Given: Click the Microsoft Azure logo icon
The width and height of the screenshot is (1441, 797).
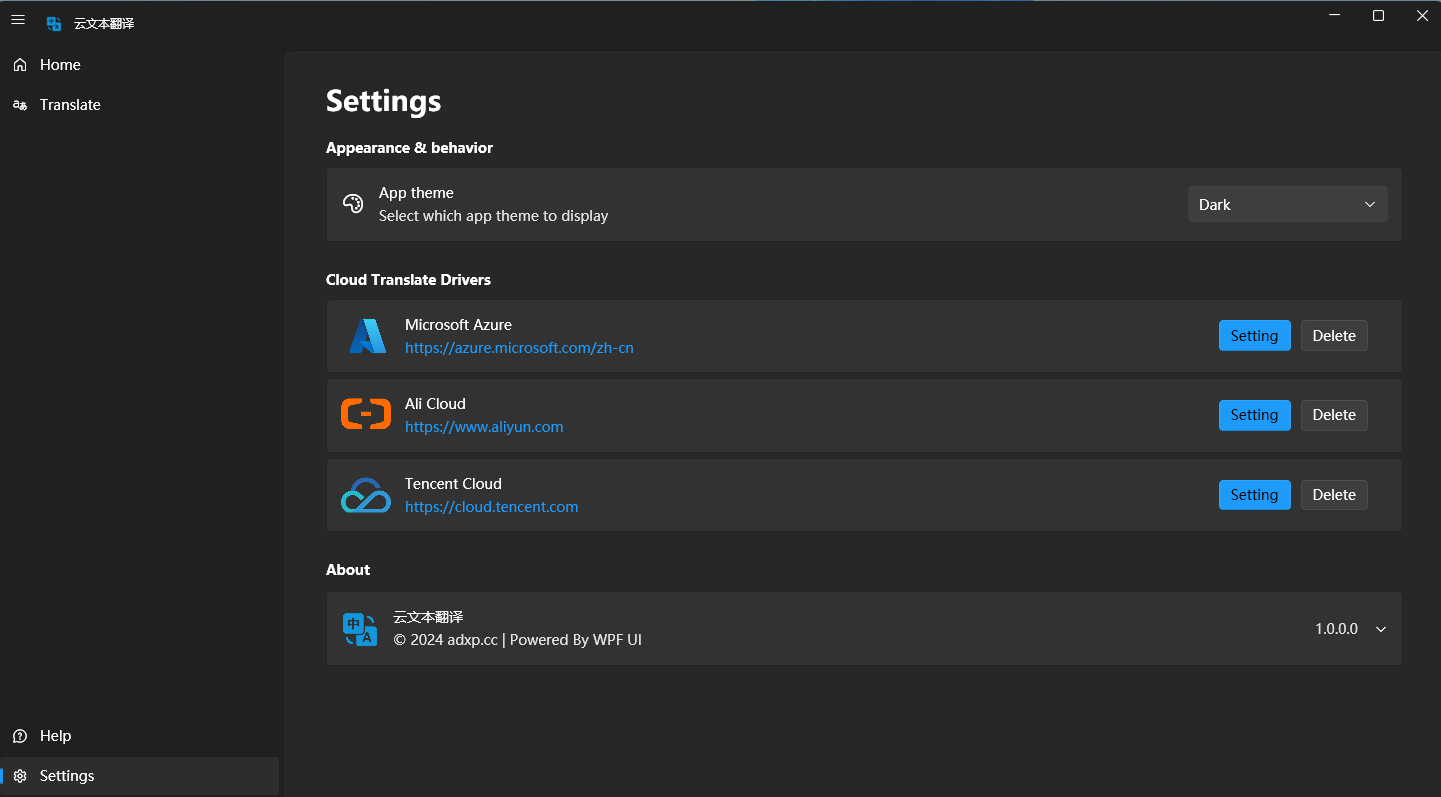Looking at the screenshot, I should pos(367,336).
